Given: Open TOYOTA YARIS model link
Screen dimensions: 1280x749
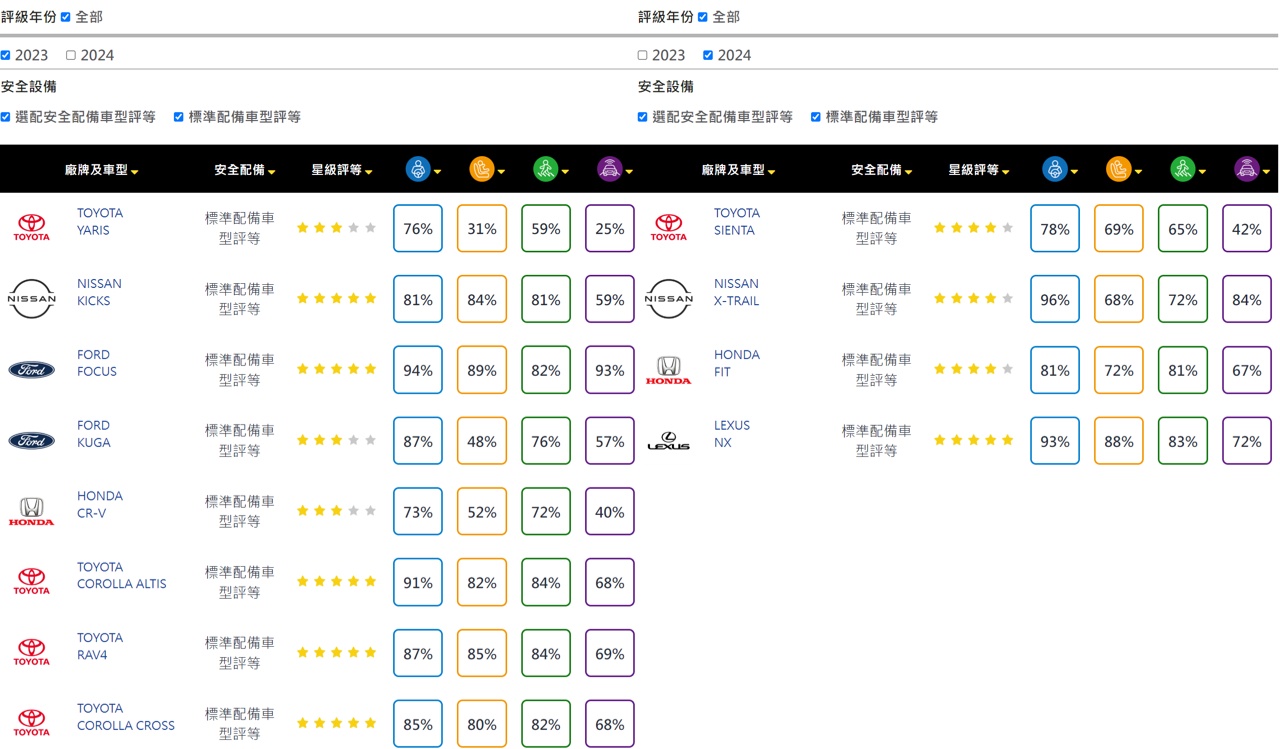Looking at the screenshot, I should [100, 221].
